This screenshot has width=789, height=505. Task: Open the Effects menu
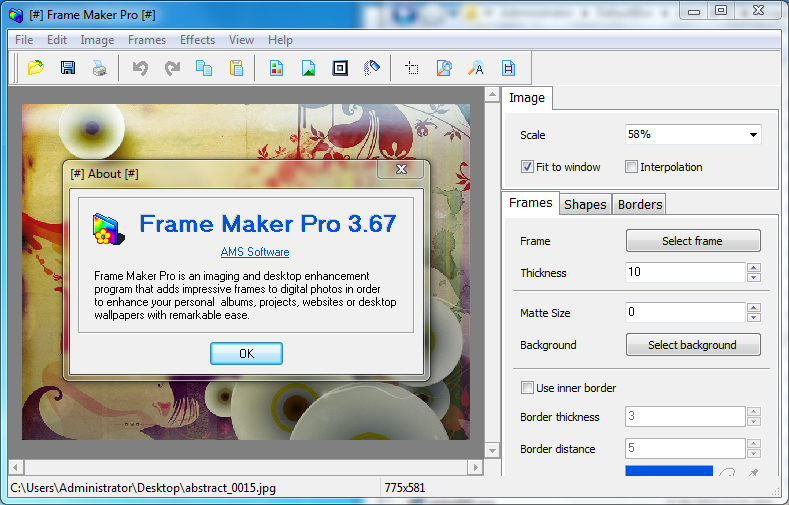tap(197, 40)
